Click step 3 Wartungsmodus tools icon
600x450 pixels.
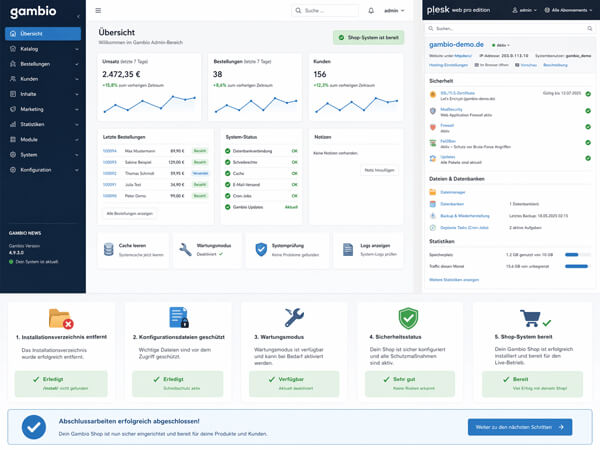click(294, 318)
